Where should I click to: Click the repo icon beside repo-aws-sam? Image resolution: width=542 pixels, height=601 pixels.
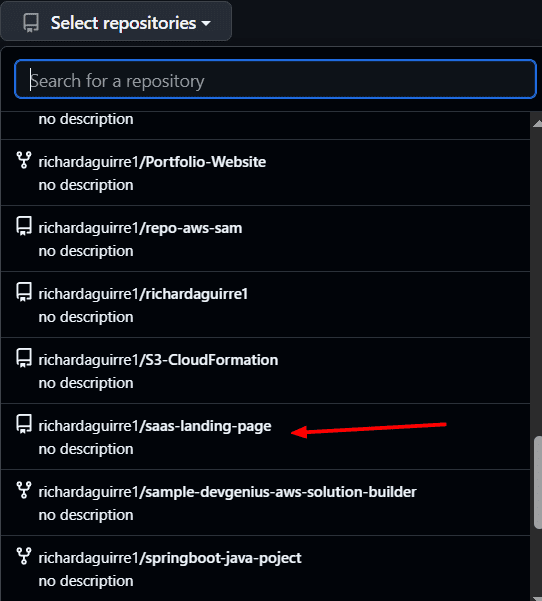tap(24, 226)
